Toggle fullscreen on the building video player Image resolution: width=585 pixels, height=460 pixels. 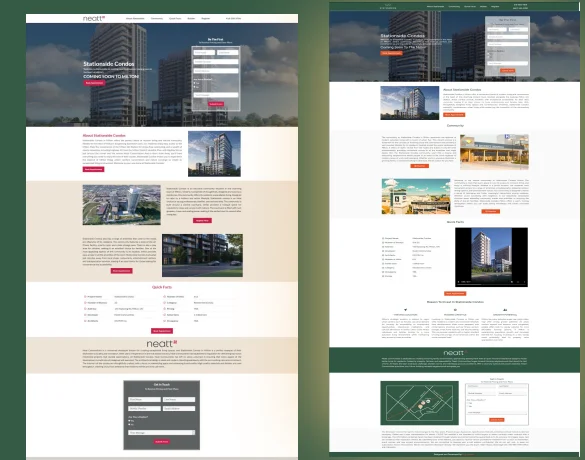pos(518,282)
